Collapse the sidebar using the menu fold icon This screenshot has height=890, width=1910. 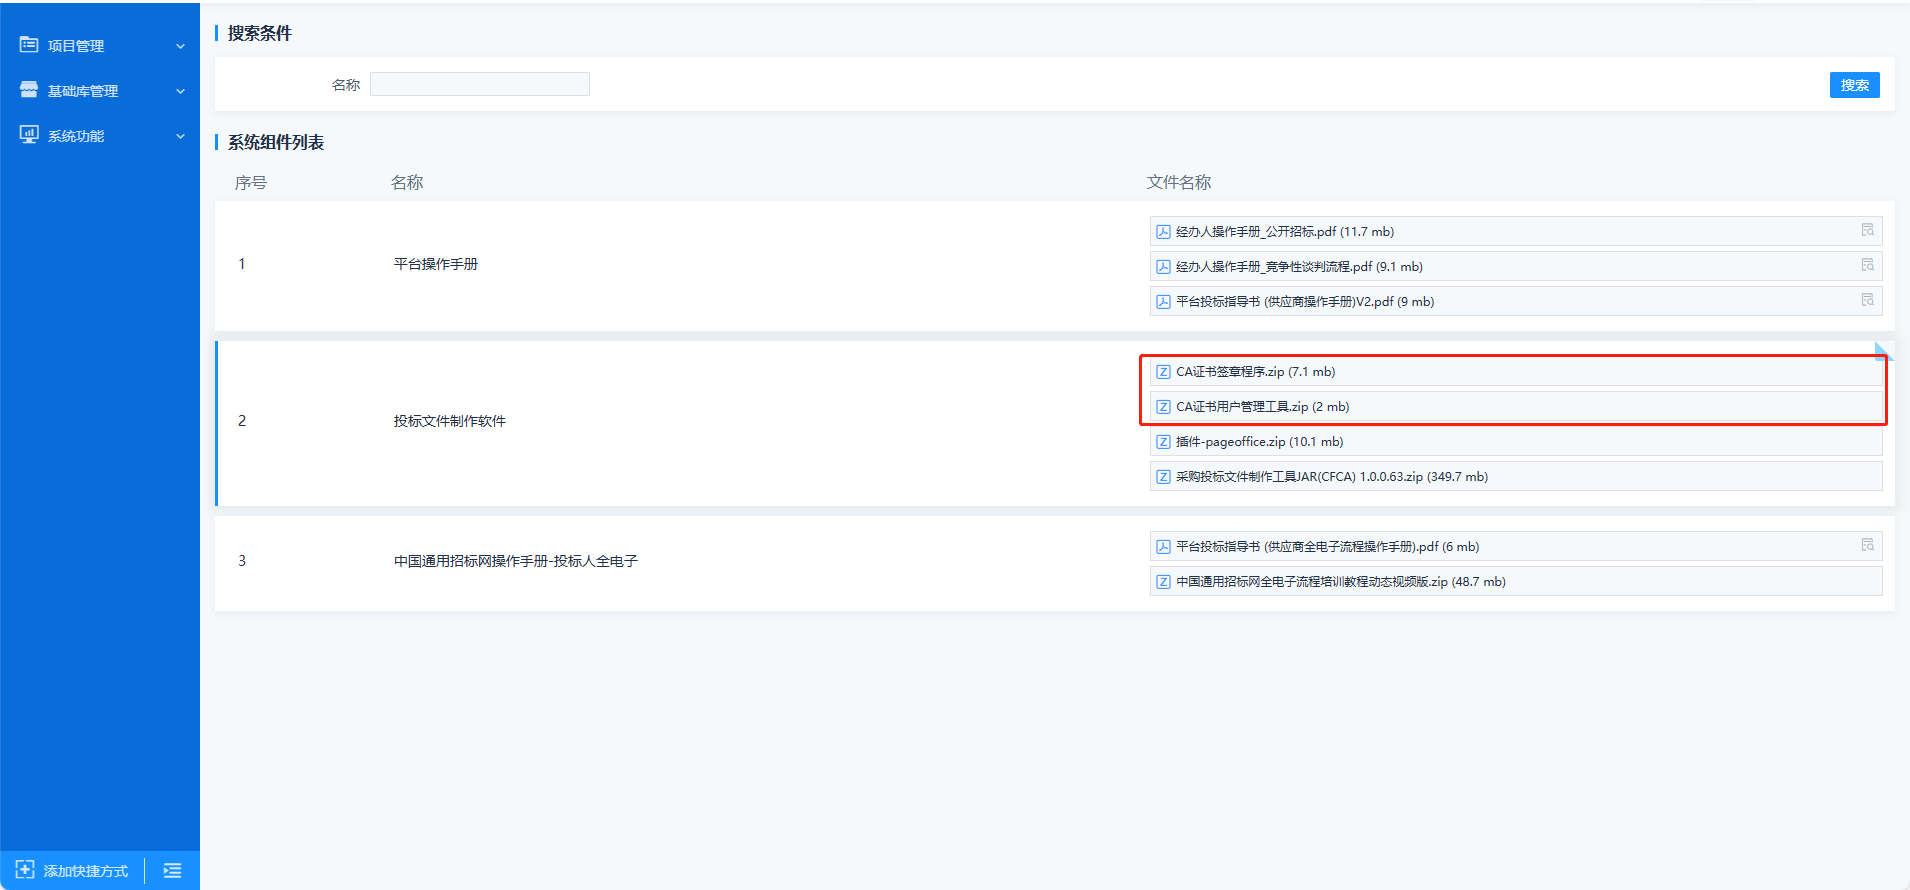172,871
